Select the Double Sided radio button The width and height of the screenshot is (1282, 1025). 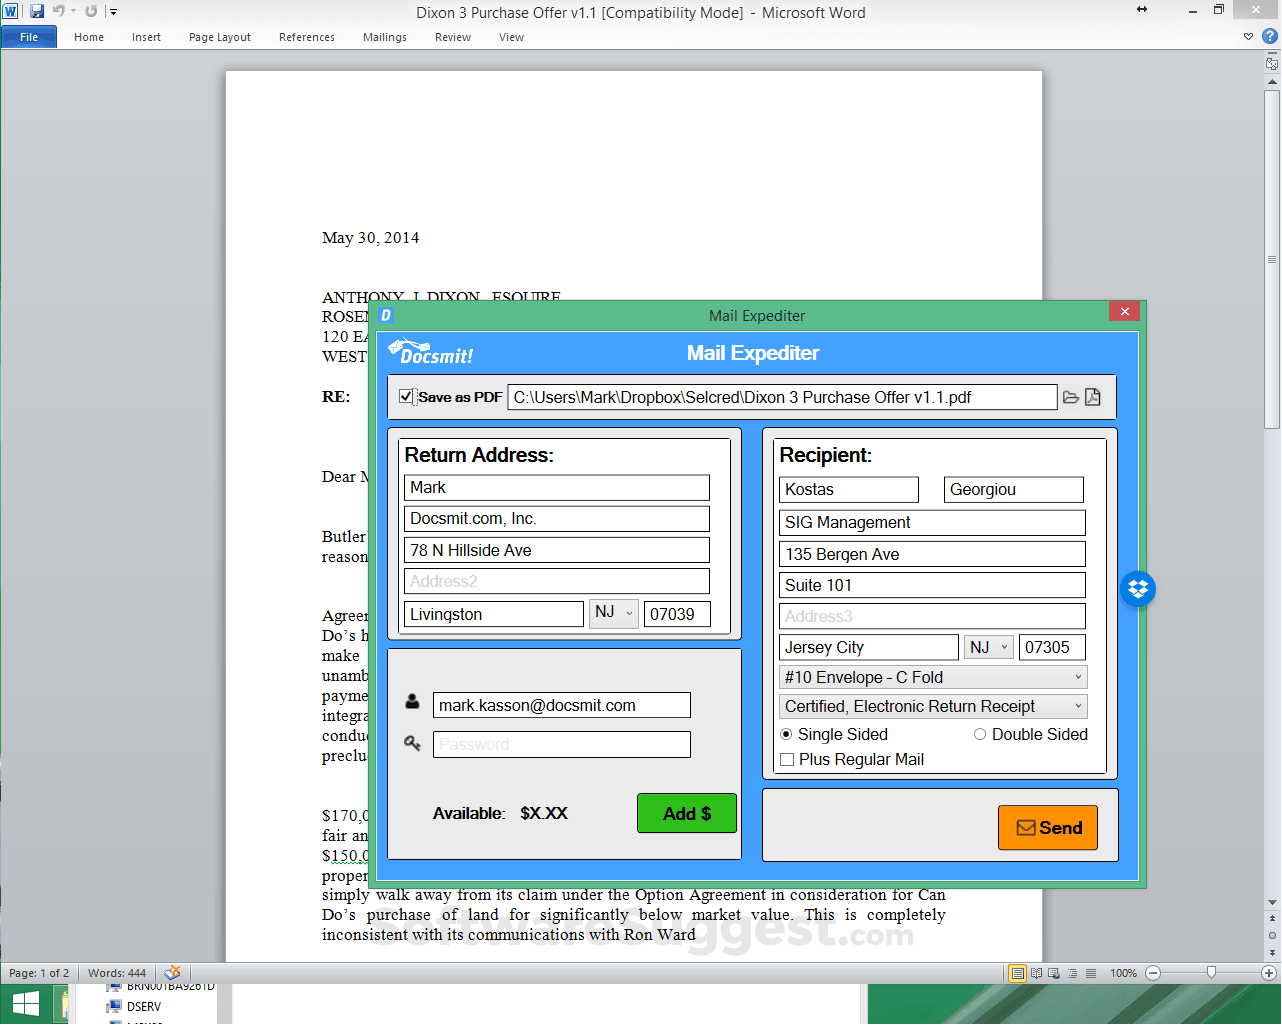tap(980, 734)
